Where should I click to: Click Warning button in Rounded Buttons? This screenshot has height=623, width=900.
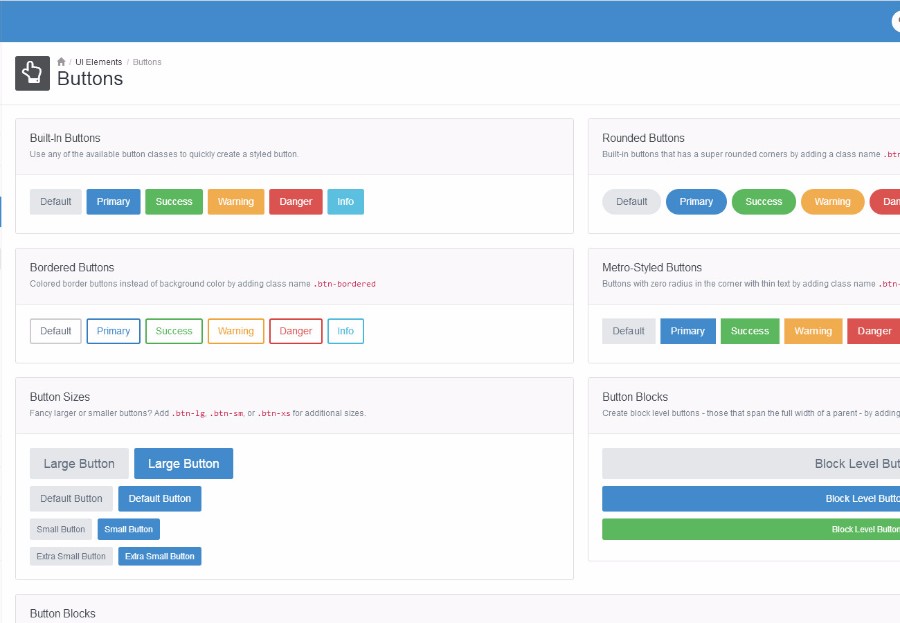832,202
